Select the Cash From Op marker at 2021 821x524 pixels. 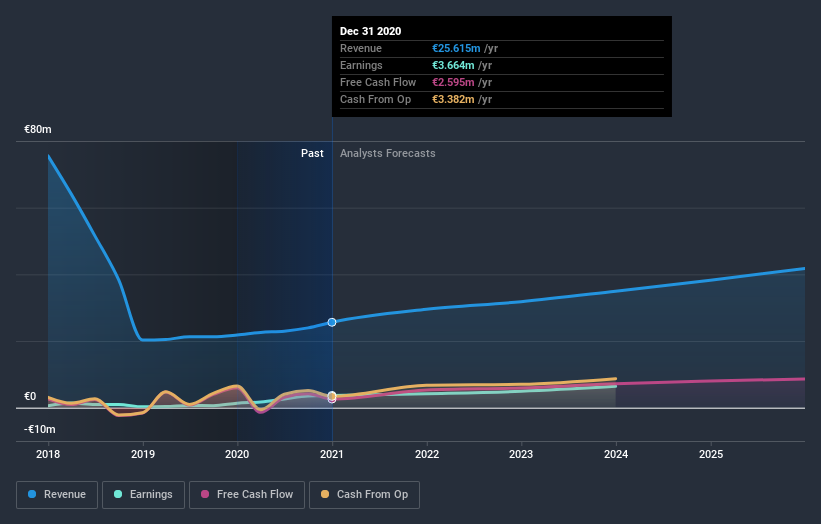click(332, 396)
